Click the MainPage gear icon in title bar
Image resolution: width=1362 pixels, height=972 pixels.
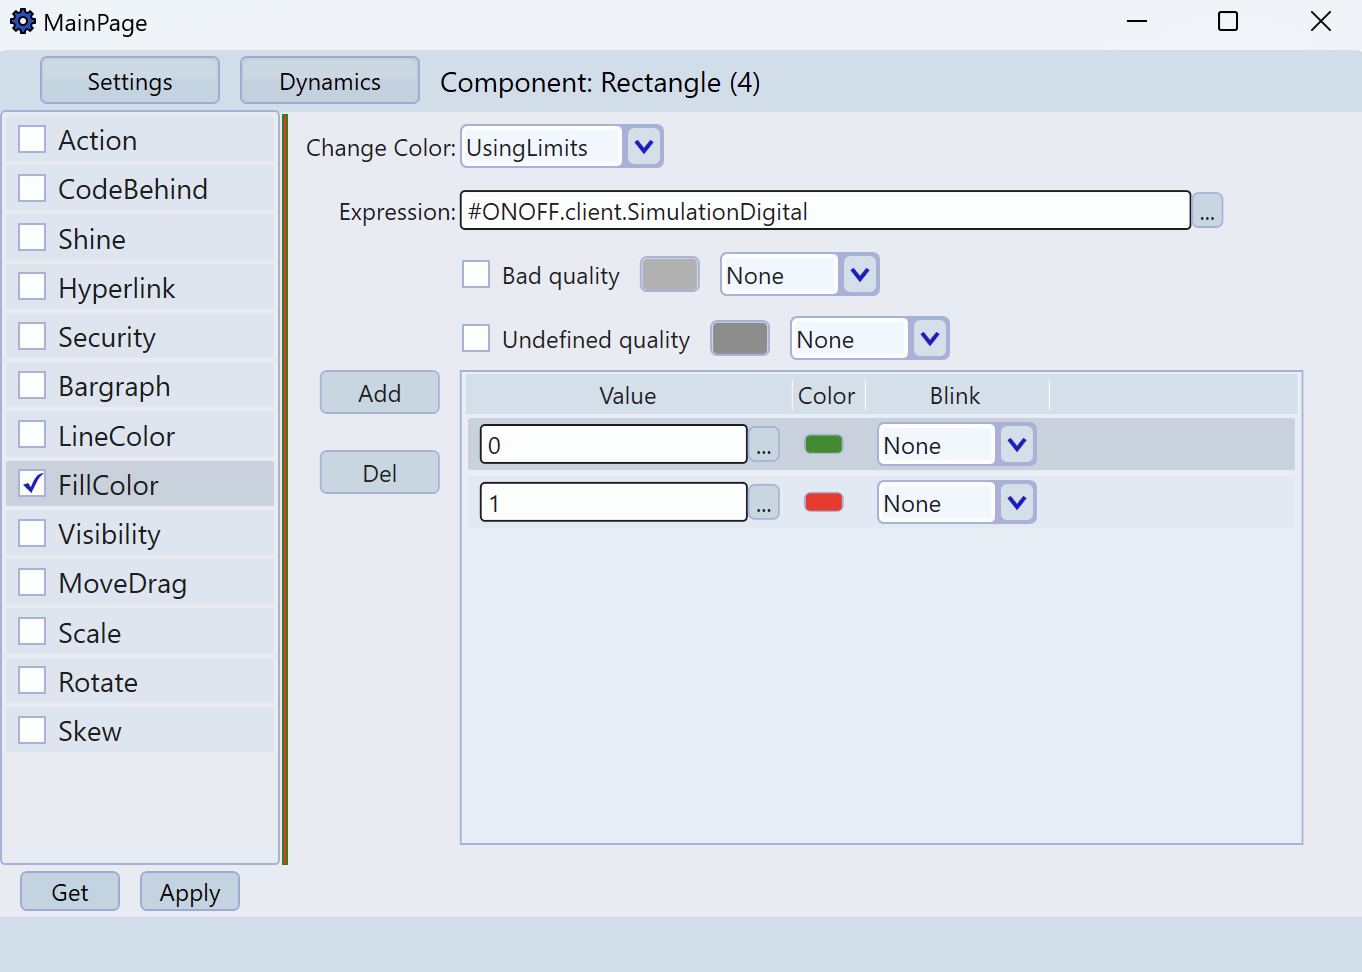click(22, 21)
